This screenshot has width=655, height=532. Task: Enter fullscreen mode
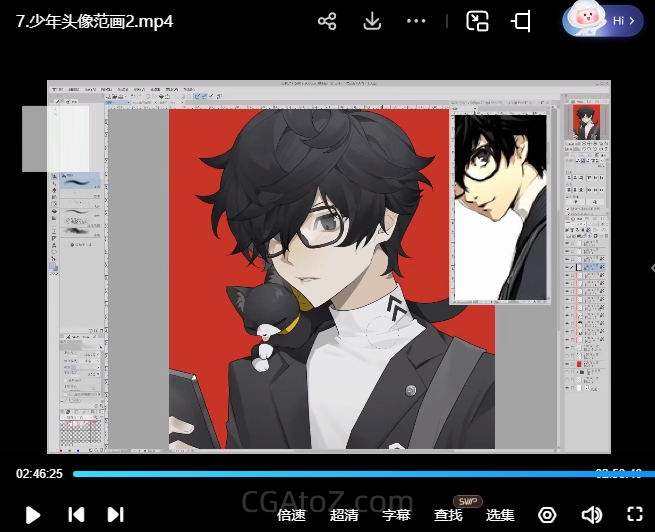pyautogui.click(x=634, y=515)
